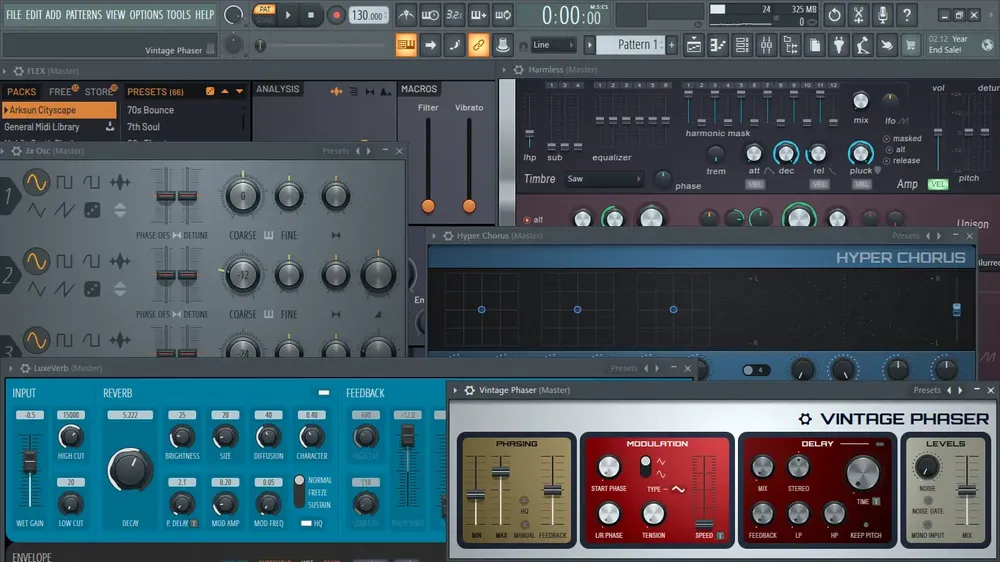Viewport: 1000px width, 562px height.
Task: Toggle the PAT/SONG mode switch
Action: pos(264,15)
